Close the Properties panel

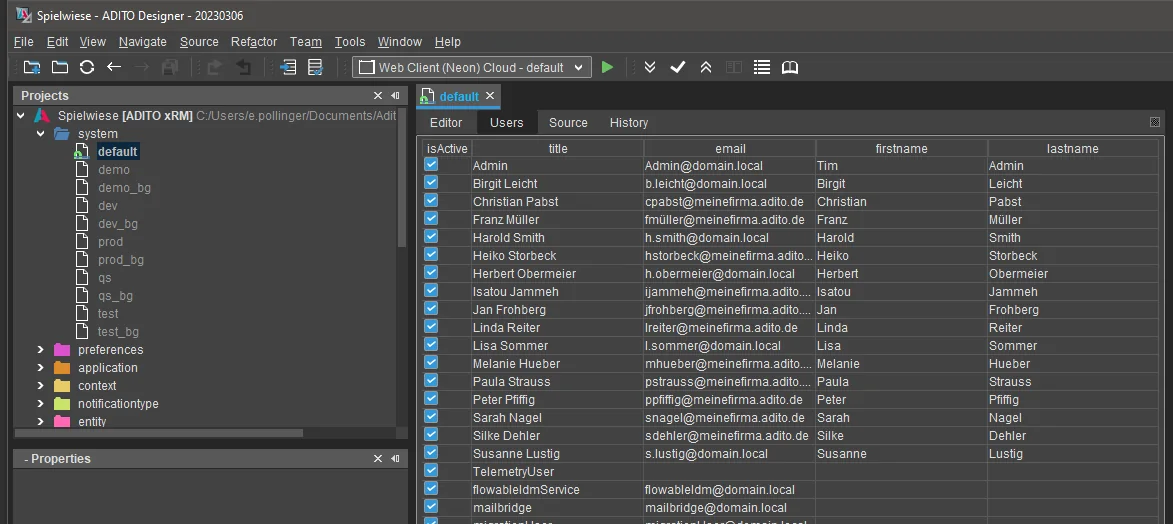point(378,459)
